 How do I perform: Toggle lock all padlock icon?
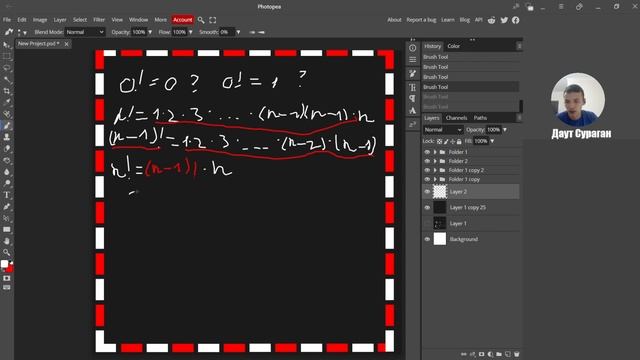click(x=459, y=141)
